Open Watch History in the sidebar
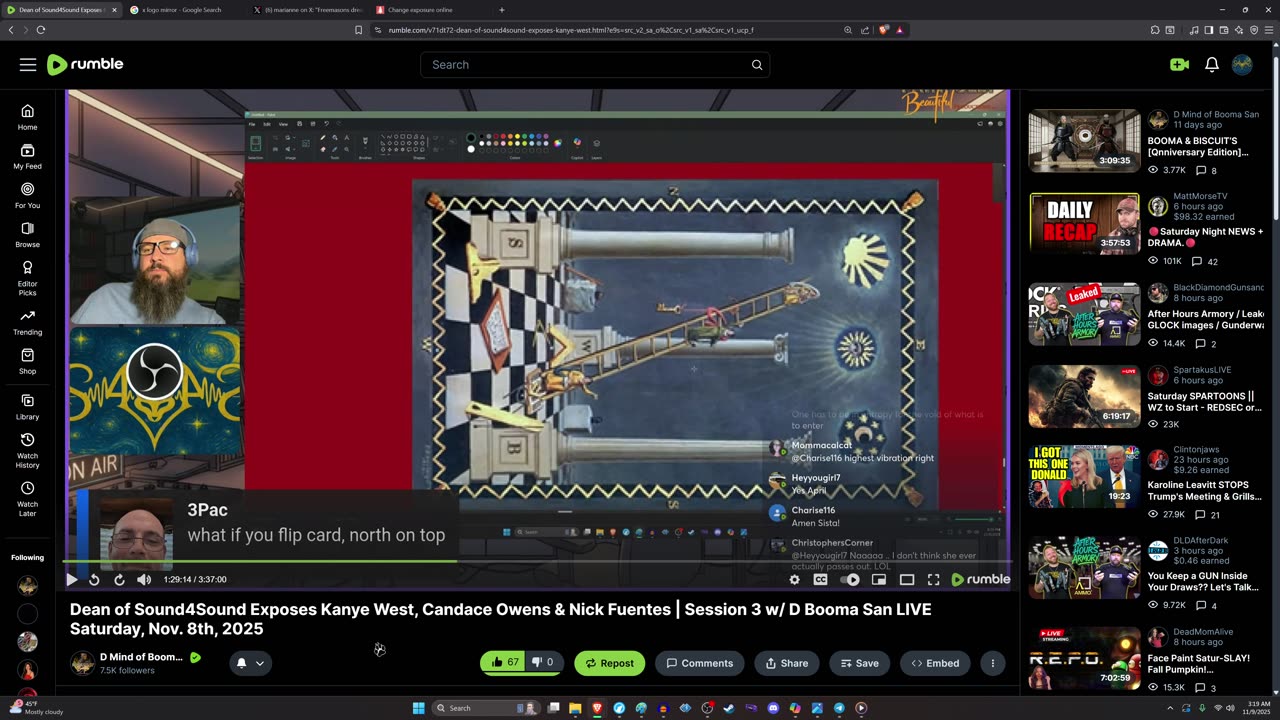This screenshot has width=1280, height=720. pyautogui.click(x=28, y=451)
